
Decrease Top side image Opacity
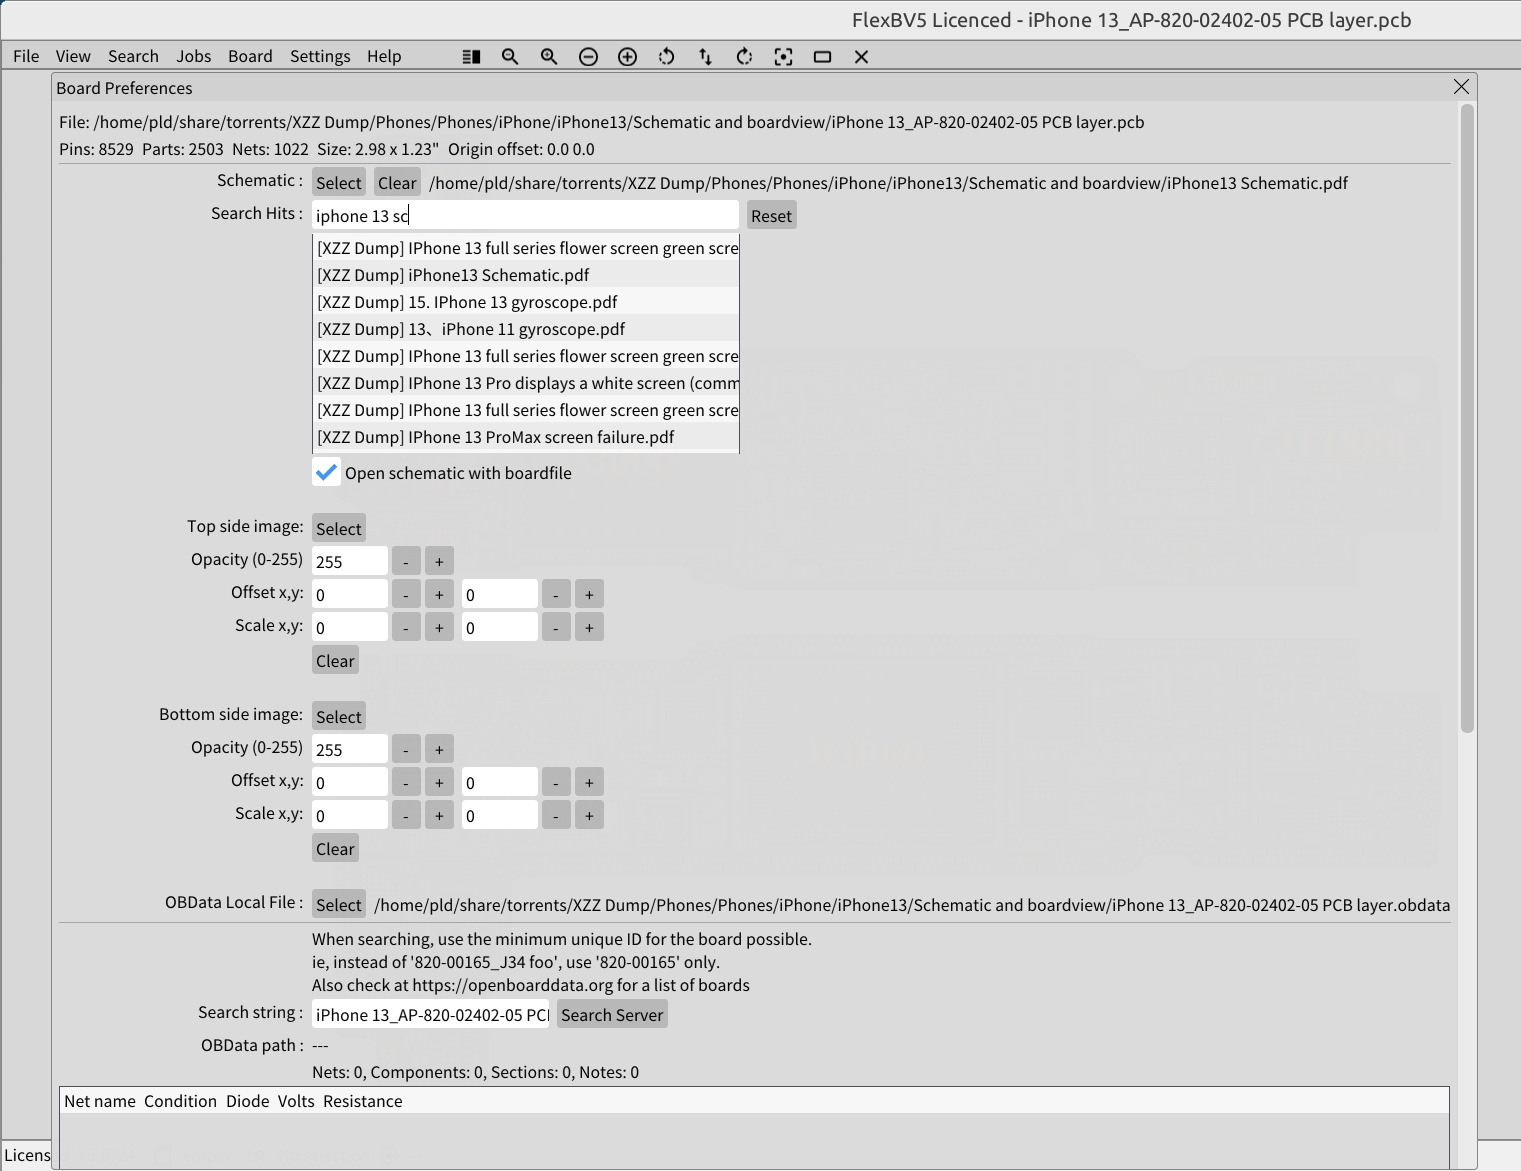coord(406,561)
